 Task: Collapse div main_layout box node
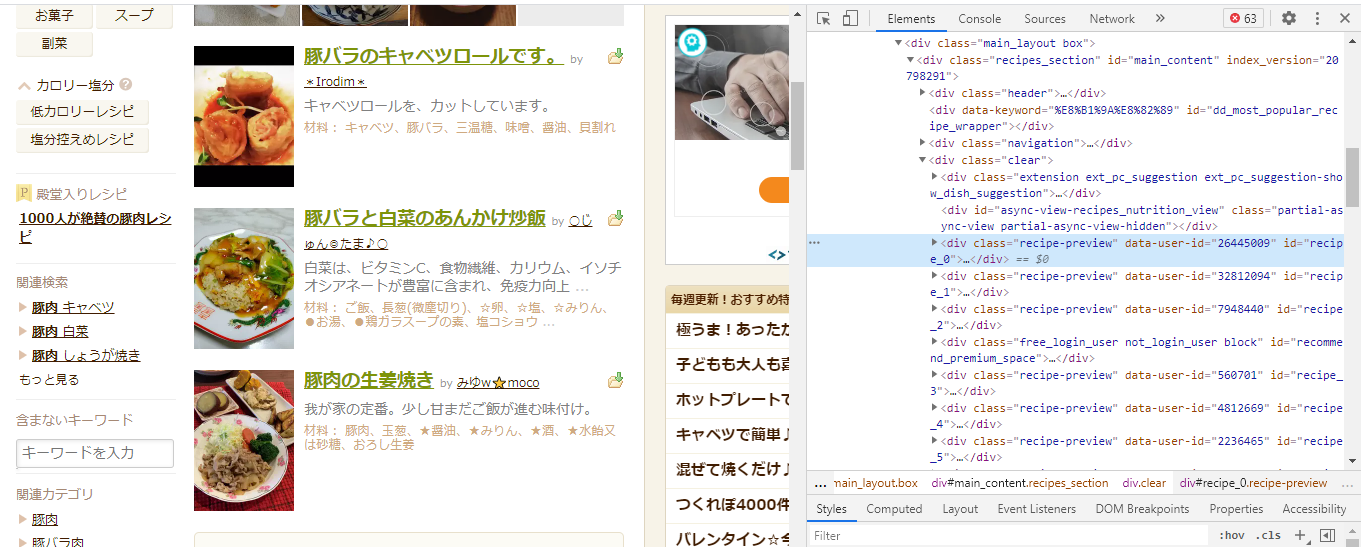[x=899, y=44]
